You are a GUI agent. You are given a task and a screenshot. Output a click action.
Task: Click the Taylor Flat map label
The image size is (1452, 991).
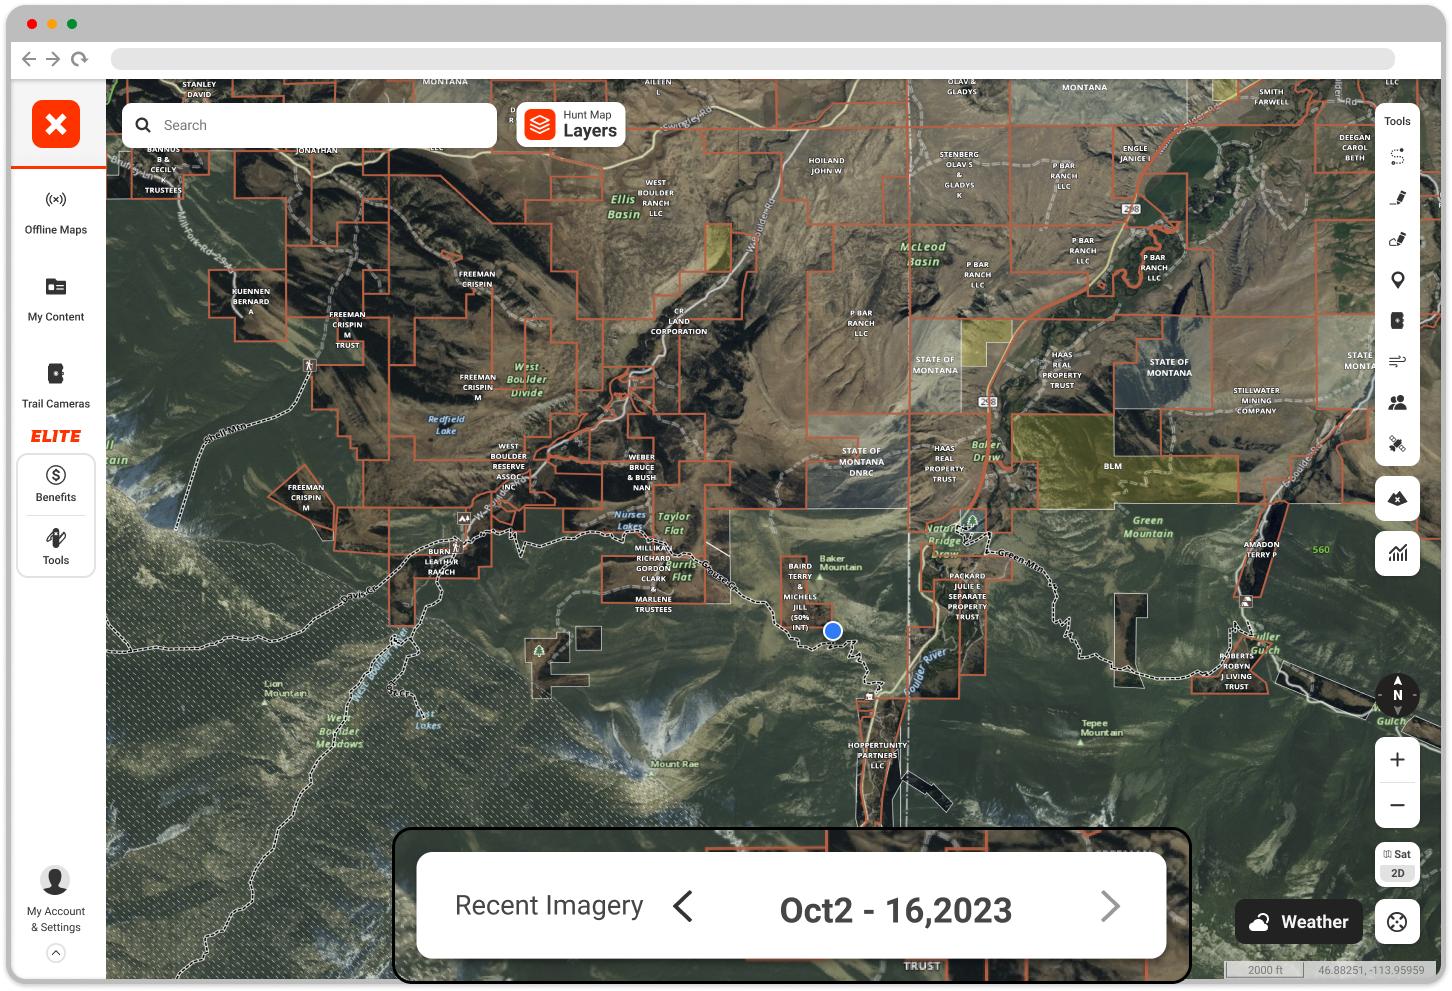[x=674, y=523]
